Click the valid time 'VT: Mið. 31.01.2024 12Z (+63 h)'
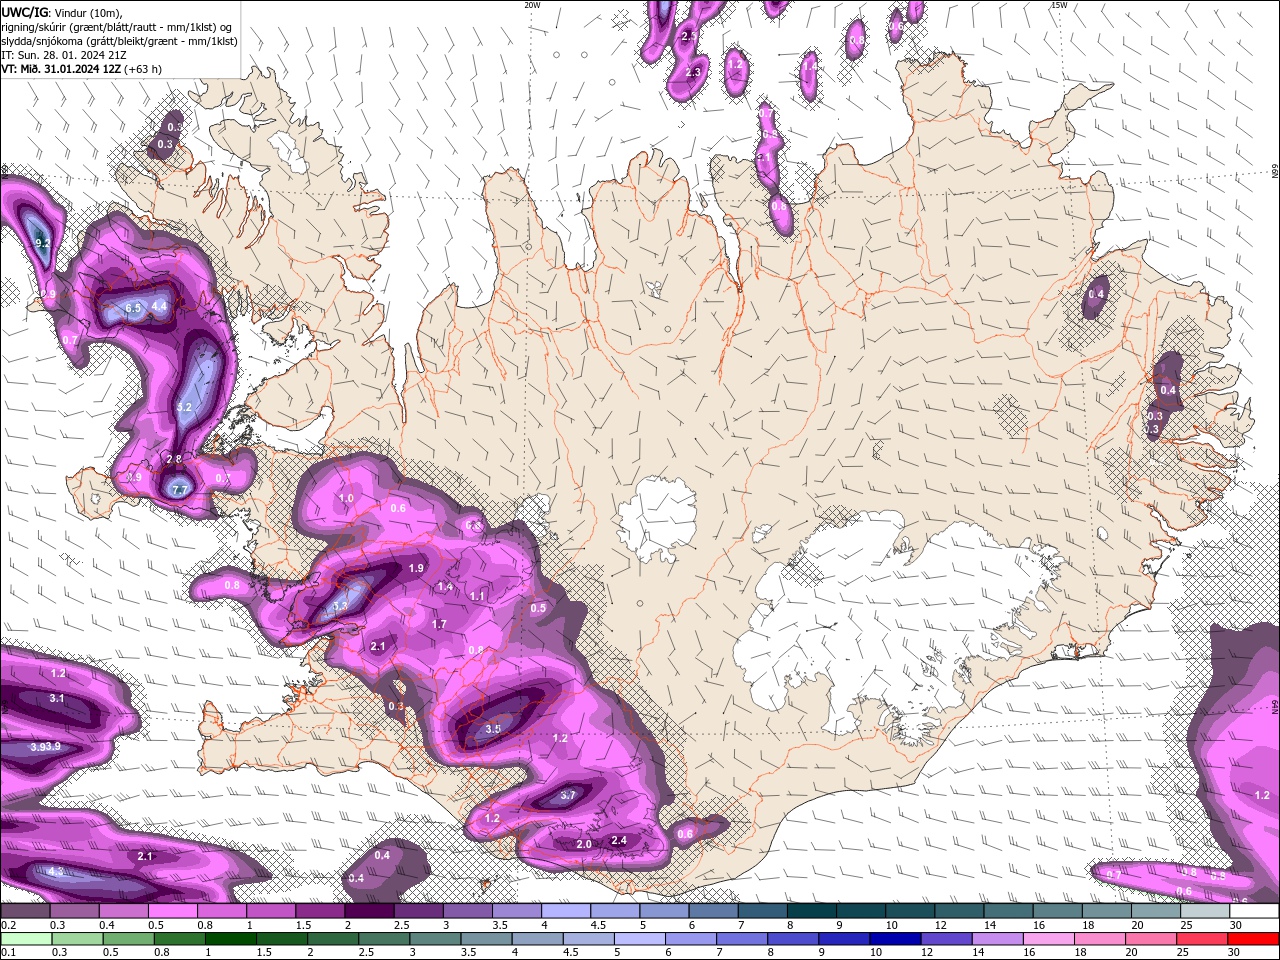The width and height of the screenshot is (1280, 960). tap(82, 69)
